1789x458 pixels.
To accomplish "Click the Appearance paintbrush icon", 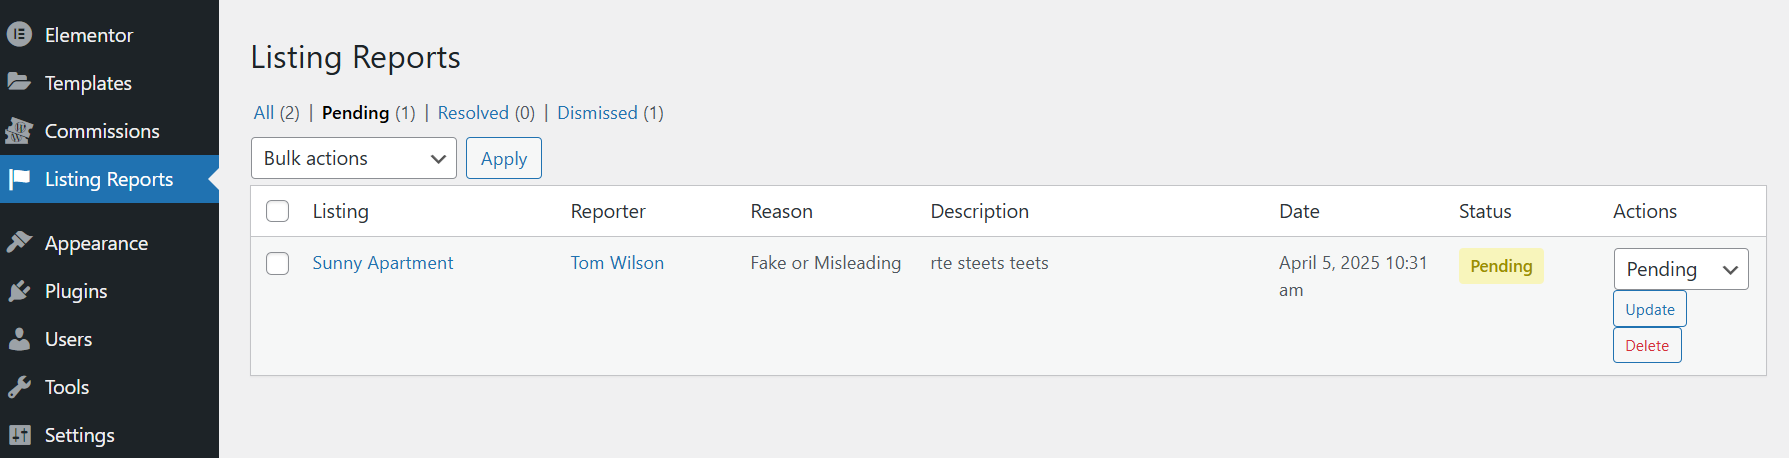I will pyautogui.click(x=19, y=242).
